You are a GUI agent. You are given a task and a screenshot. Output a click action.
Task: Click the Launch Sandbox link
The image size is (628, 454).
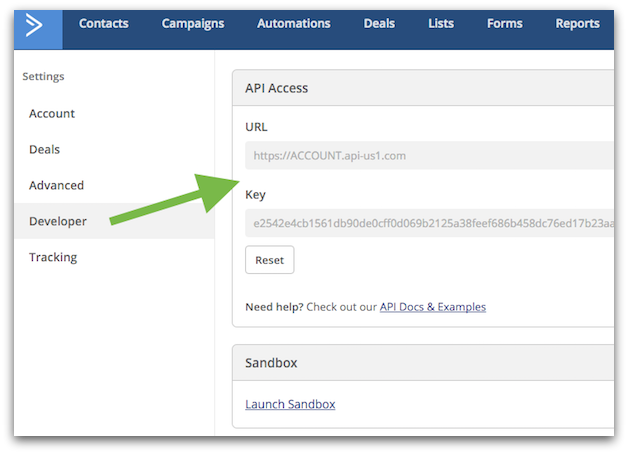[290, 404]
